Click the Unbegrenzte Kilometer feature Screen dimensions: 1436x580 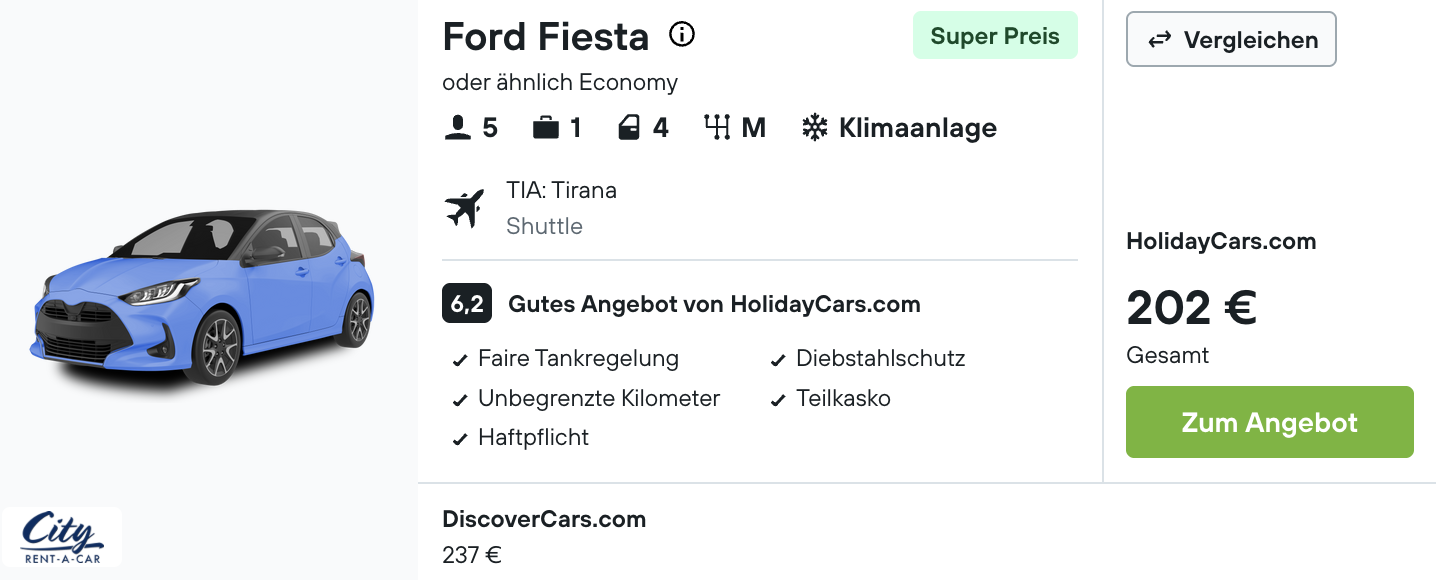[x=586, y=398]
